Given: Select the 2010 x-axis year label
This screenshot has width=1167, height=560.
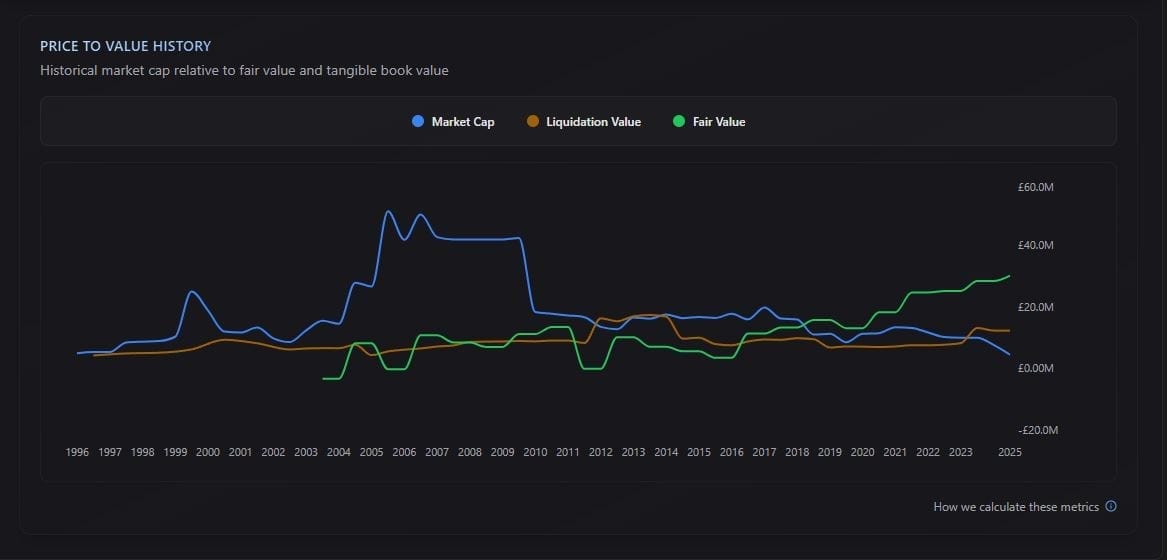Looking at the screenshot, I should coord(535,452).
